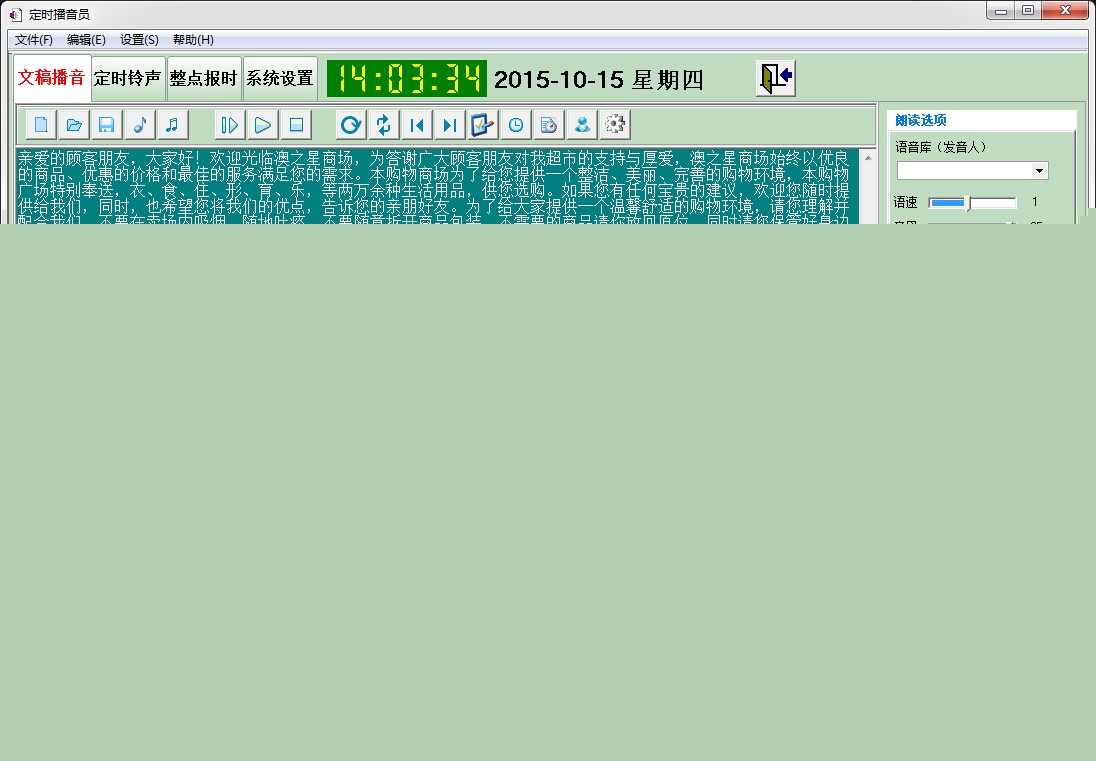Save the script with the floppy disk icon
1096x761 pixels.
(x=106, y=125)
